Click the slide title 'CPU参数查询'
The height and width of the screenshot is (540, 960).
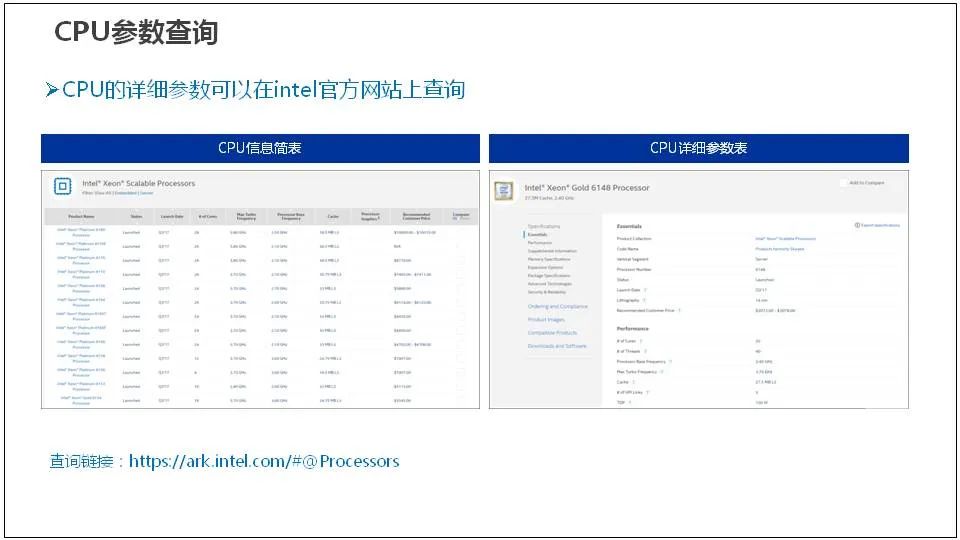click(x=135, y=32)
